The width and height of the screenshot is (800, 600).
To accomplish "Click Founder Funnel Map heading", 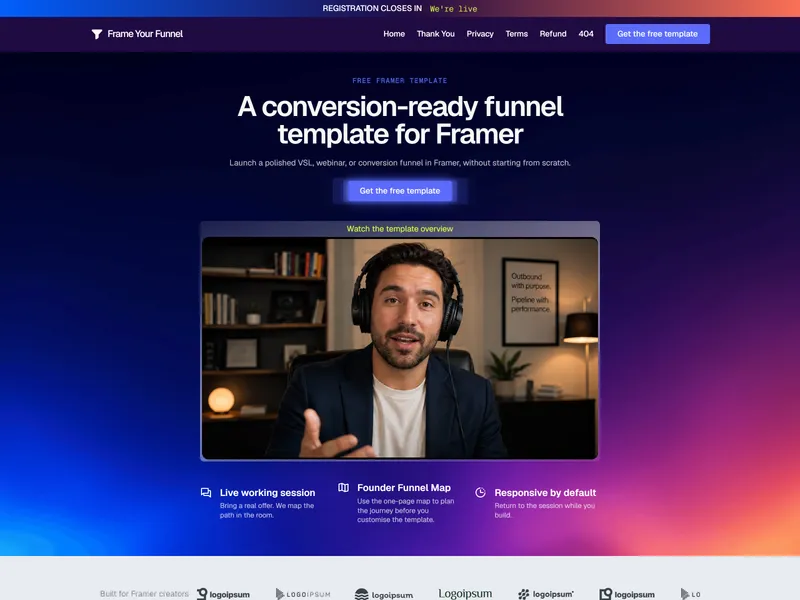I will [x=404, y=488].
